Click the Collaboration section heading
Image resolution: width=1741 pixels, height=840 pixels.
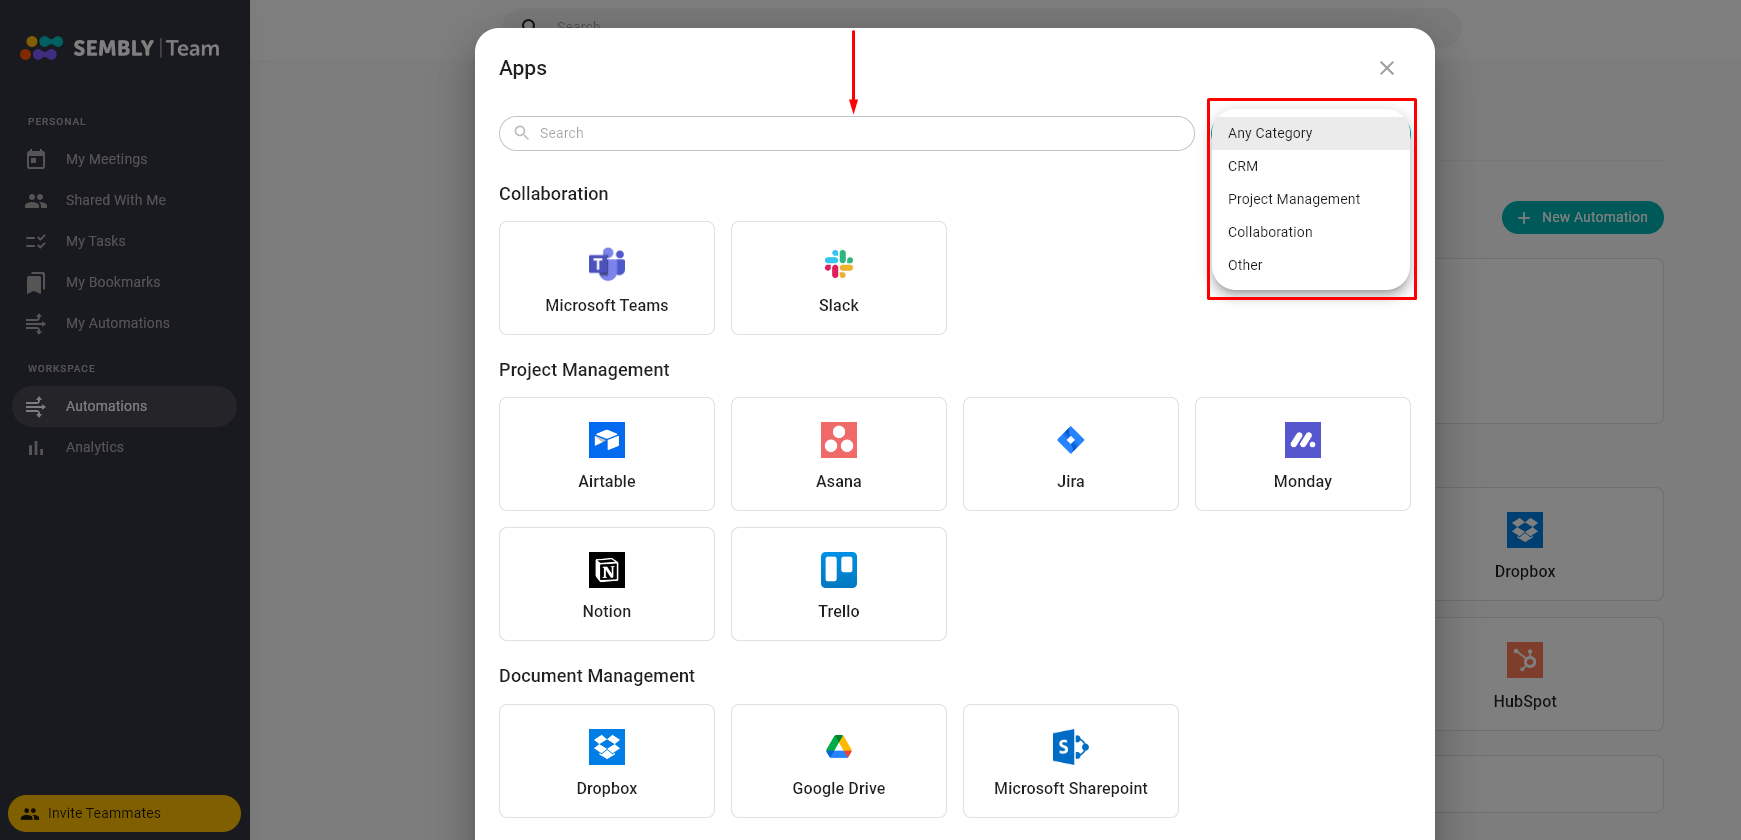pyautogui.click(x=554, y=194)
